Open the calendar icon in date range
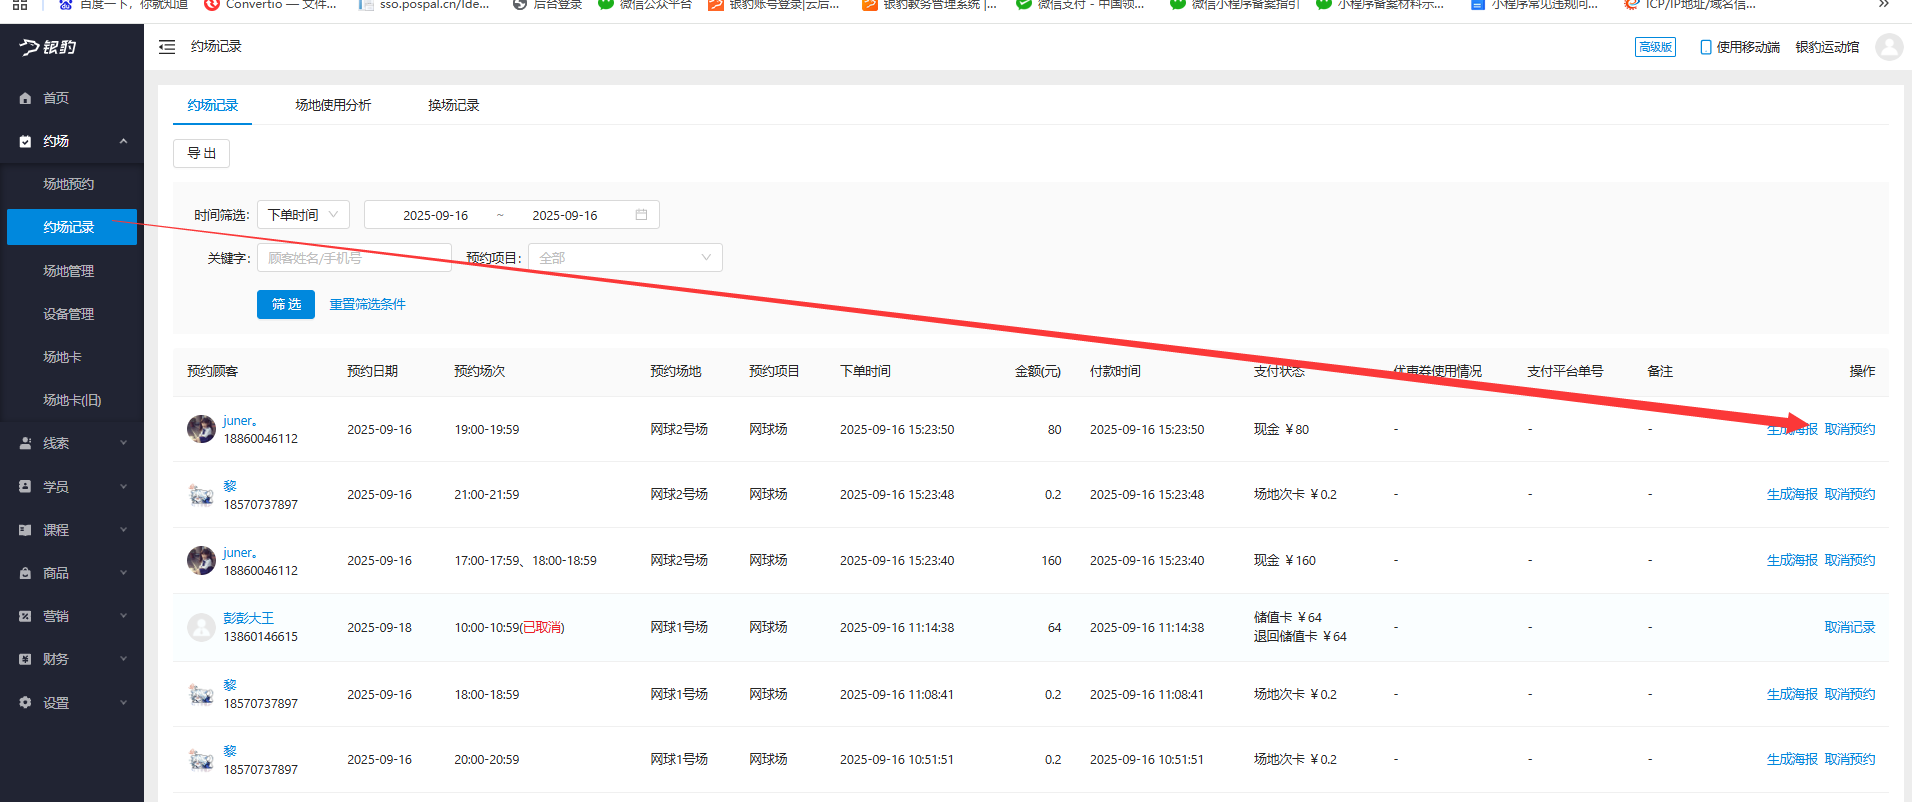1912x802 pixels. (641, 215)
